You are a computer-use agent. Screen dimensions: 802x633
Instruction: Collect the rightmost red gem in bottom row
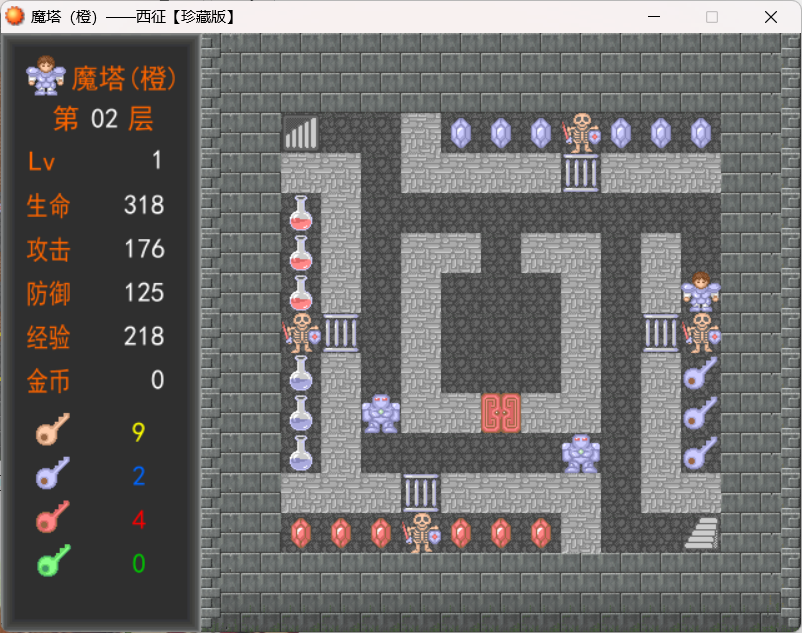click(541, 533)
